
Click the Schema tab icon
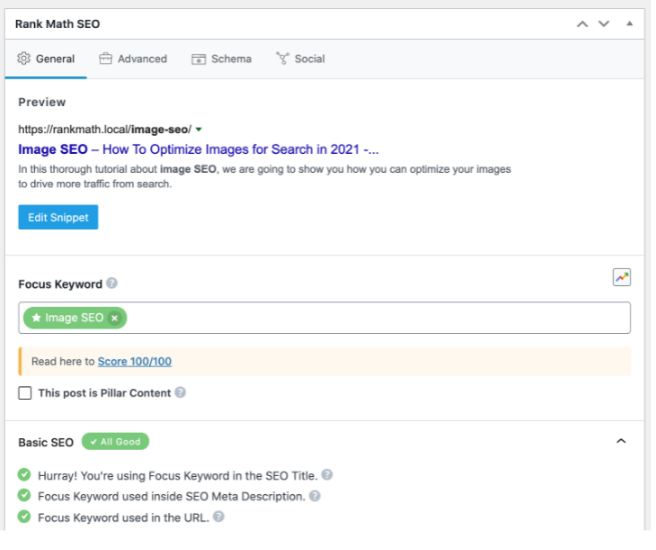point(198,59)
